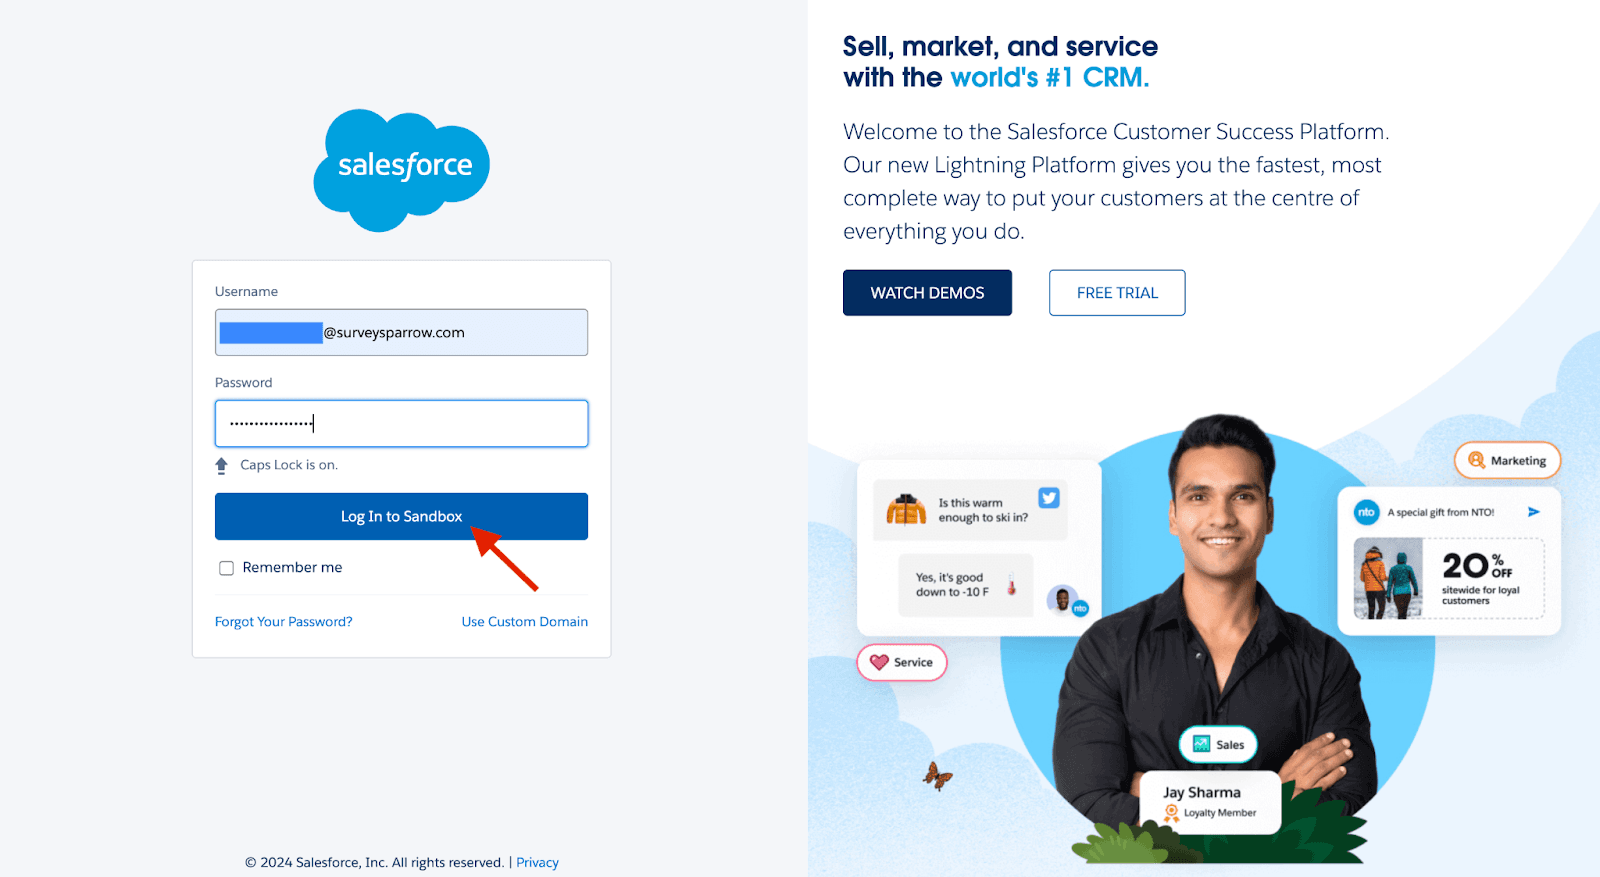Click the thermometer icon in chat reply
Screen dimensions: 1600x877
pos(1012,585)
